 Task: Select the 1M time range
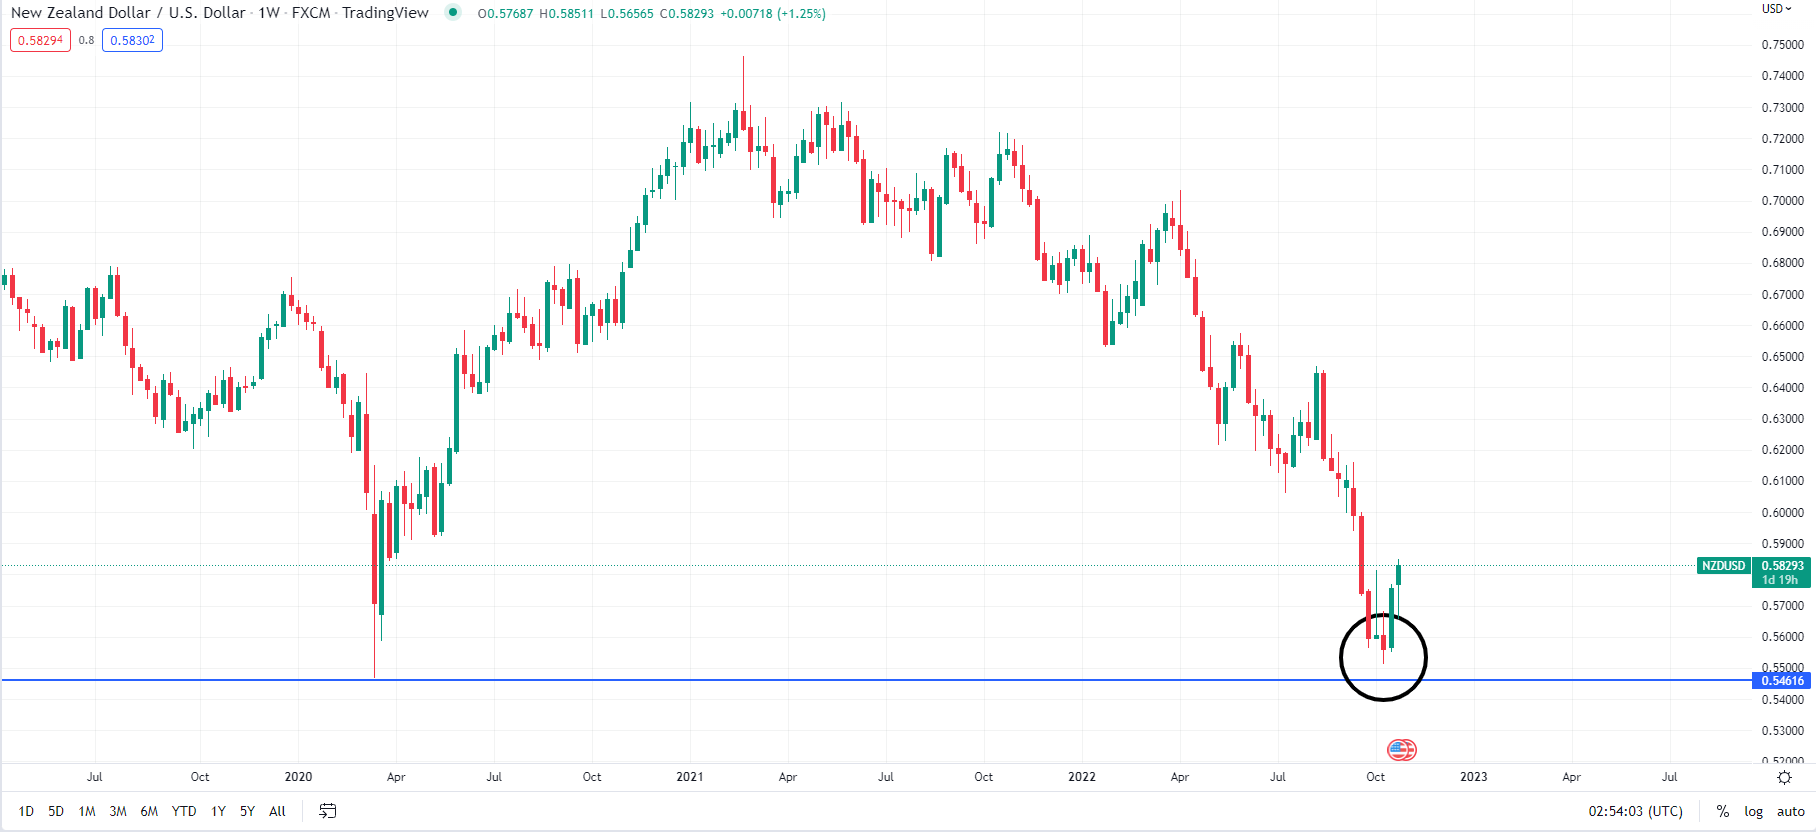pyautogui.click(x=87, y=811)
